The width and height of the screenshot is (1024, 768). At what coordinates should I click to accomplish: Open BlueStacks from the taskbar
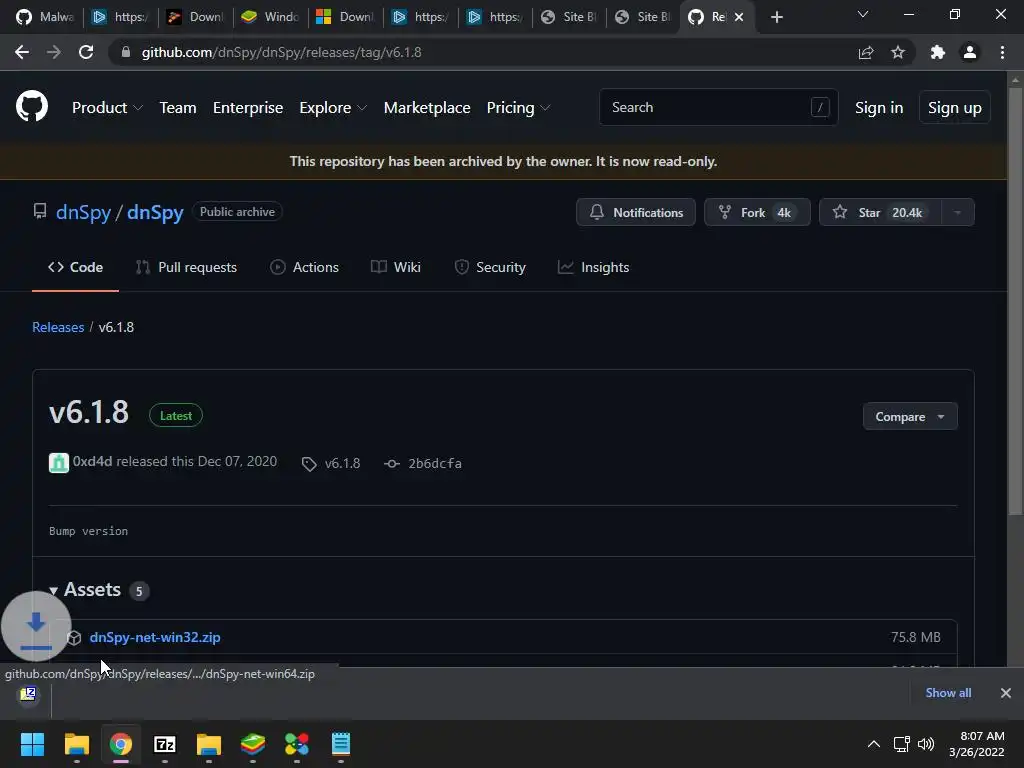click(253, 744)
